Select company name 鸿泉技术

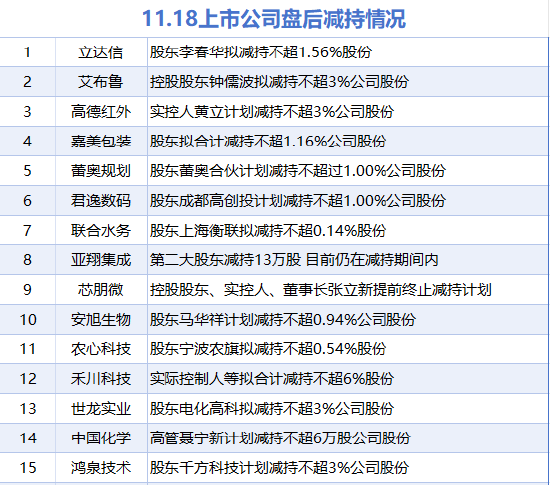(x=101, y=467)
